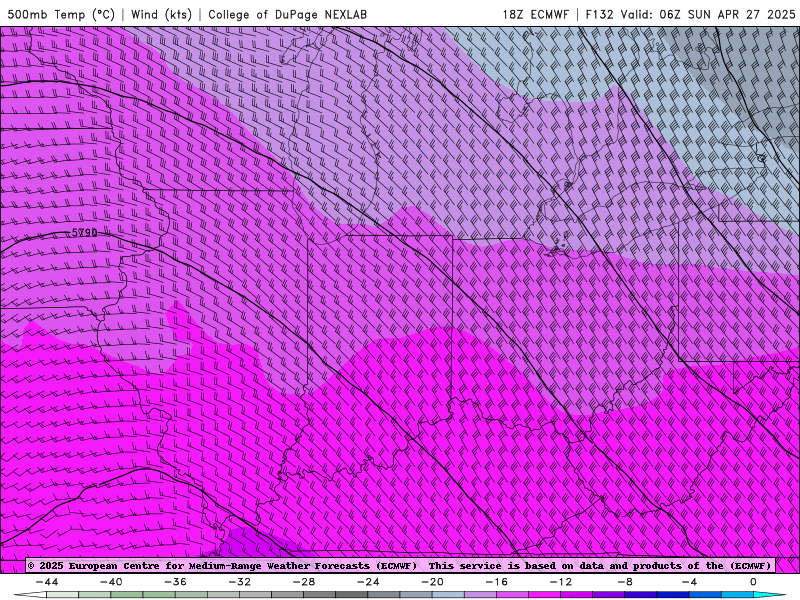Click the "0" legend label

(754, 582)
